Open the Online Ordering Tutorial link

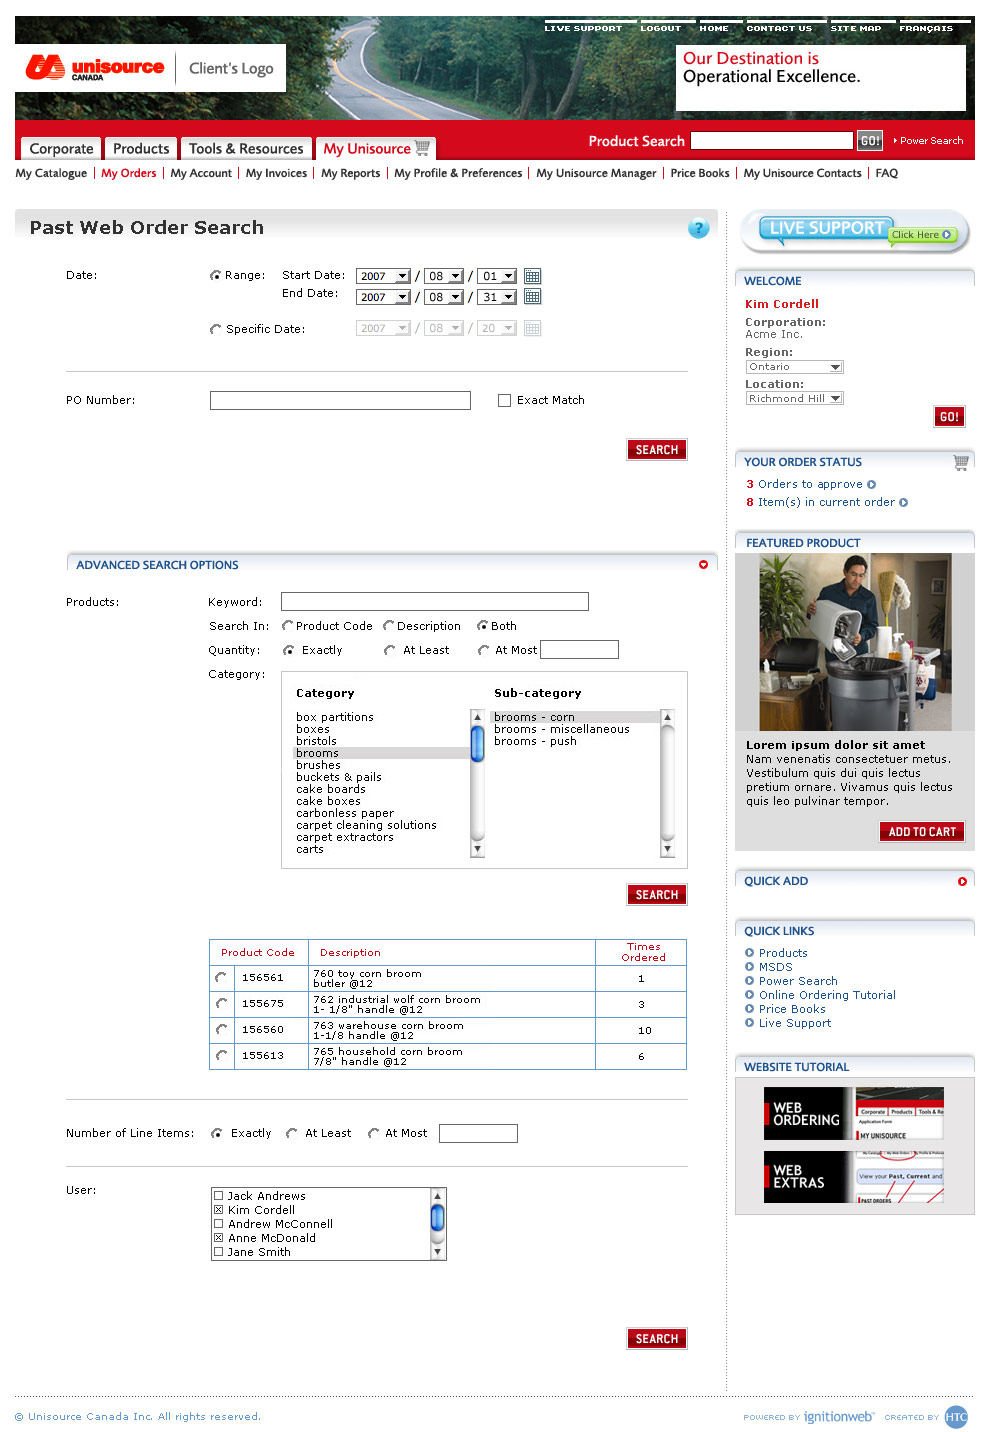(x=826, y=995)
